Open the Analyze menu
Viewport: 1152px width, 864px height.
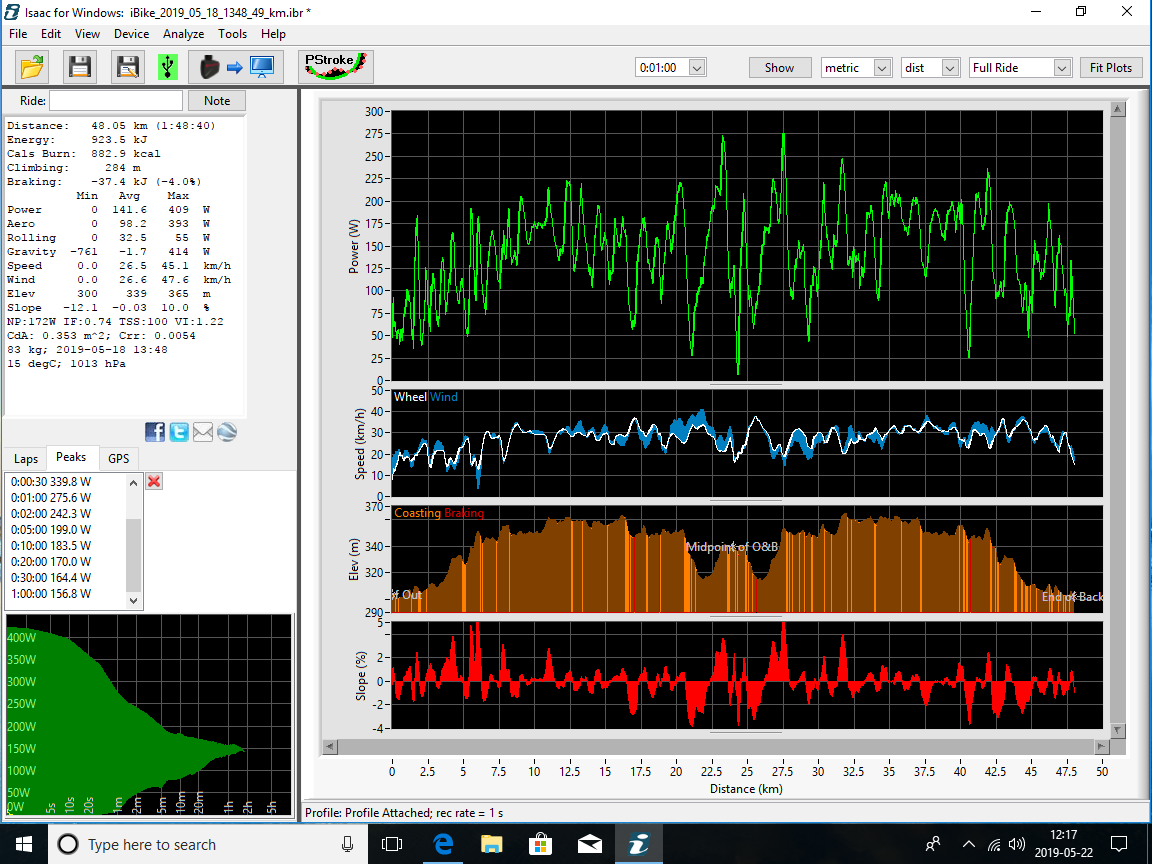183,33
